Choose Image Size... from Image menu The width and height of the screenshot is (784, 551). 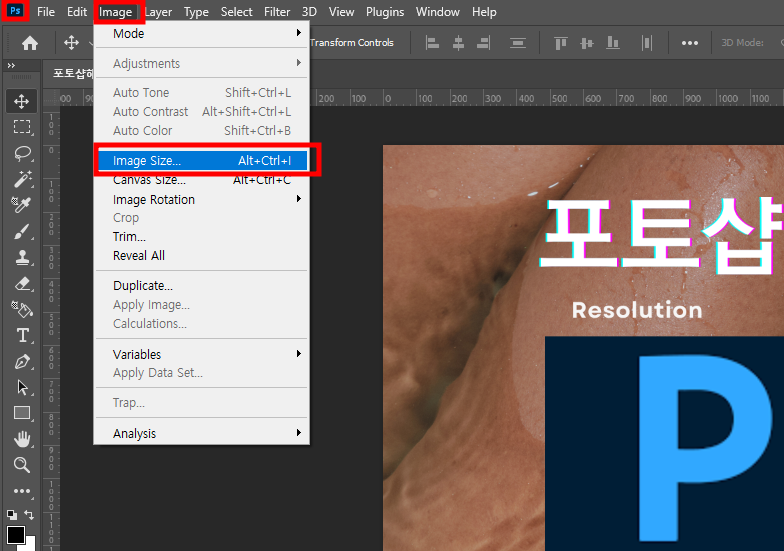pos(202,160)
